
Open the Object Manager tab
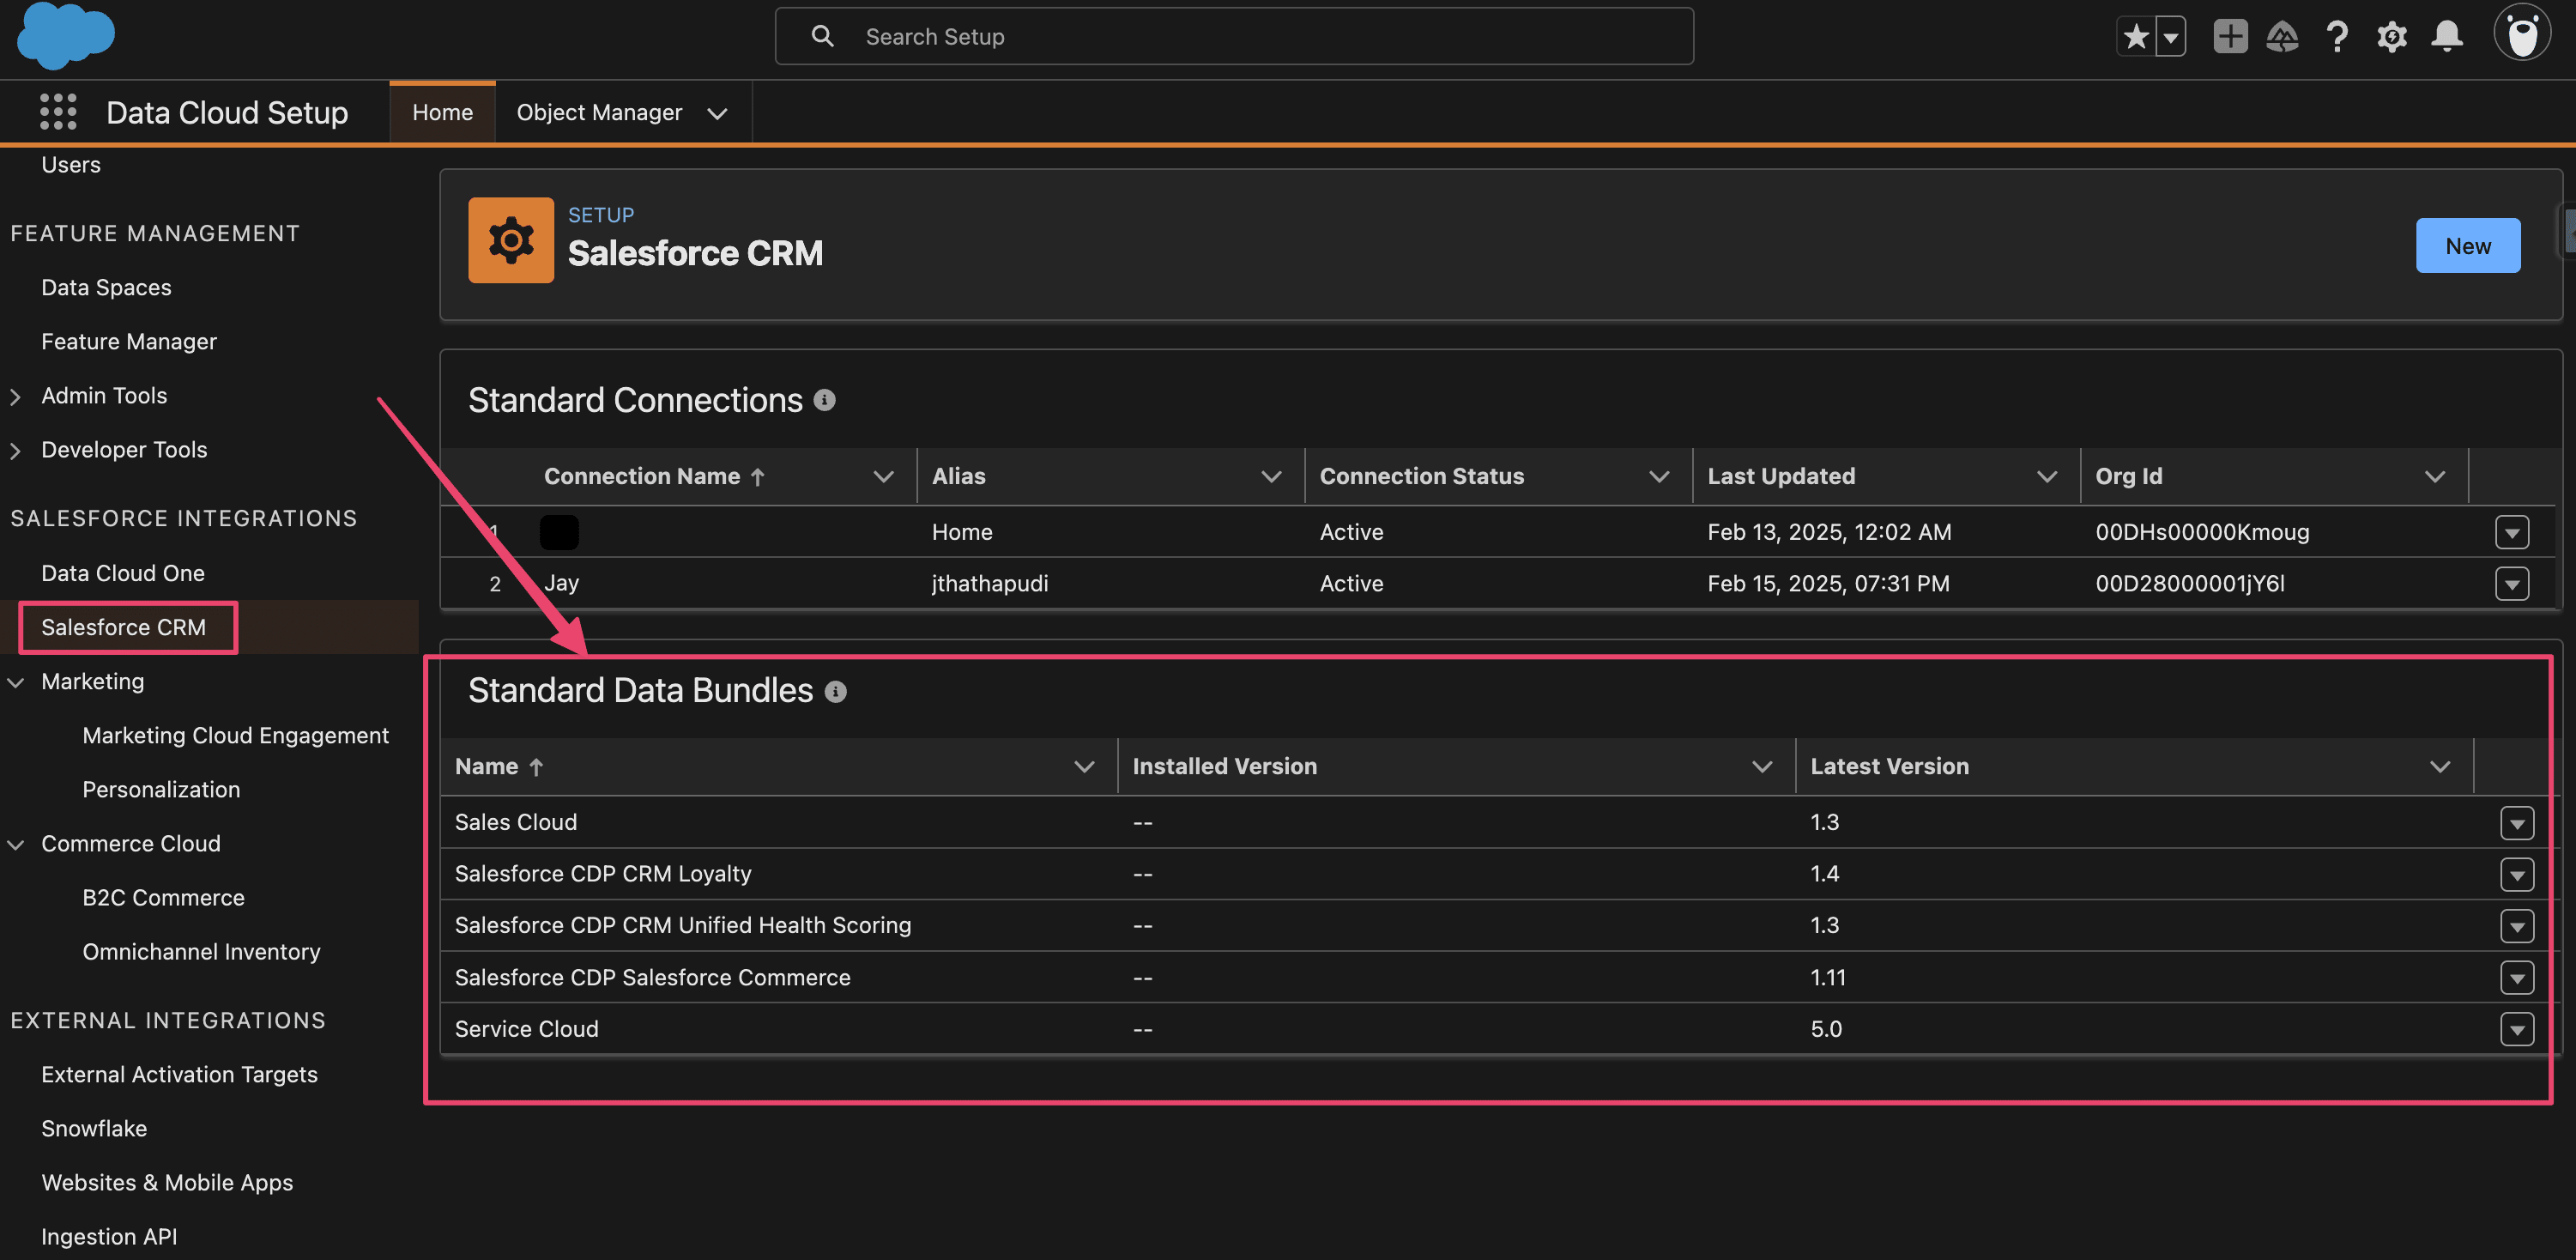point(599,112)
